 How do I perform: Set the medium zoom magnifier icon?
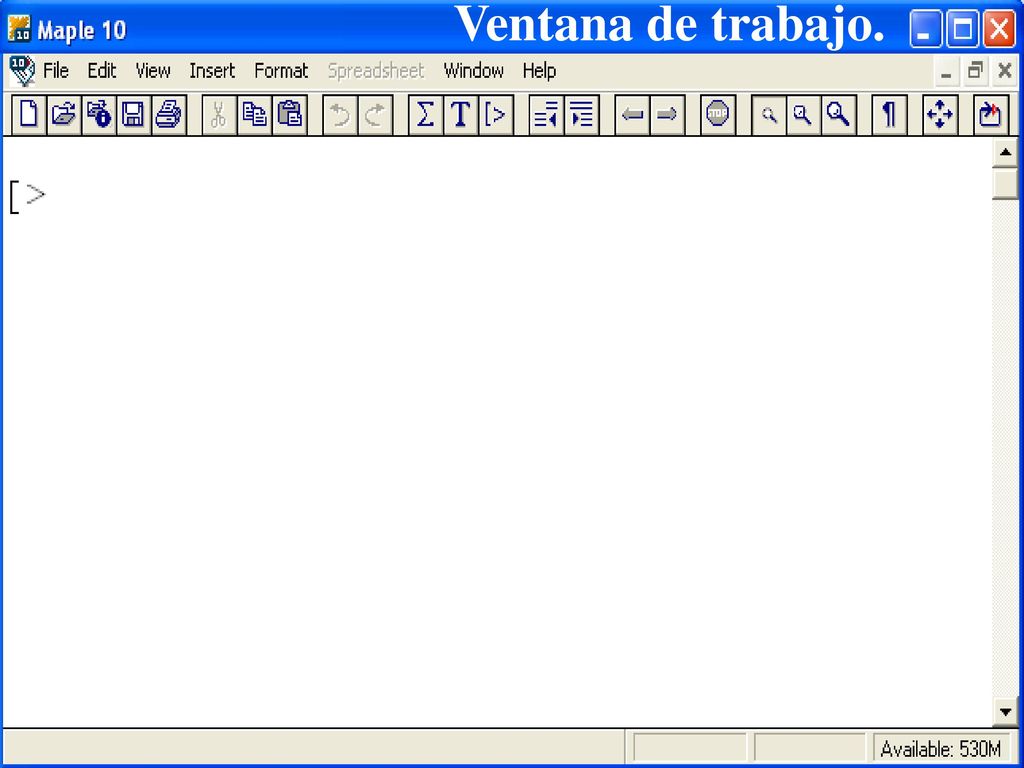[803, 115]
